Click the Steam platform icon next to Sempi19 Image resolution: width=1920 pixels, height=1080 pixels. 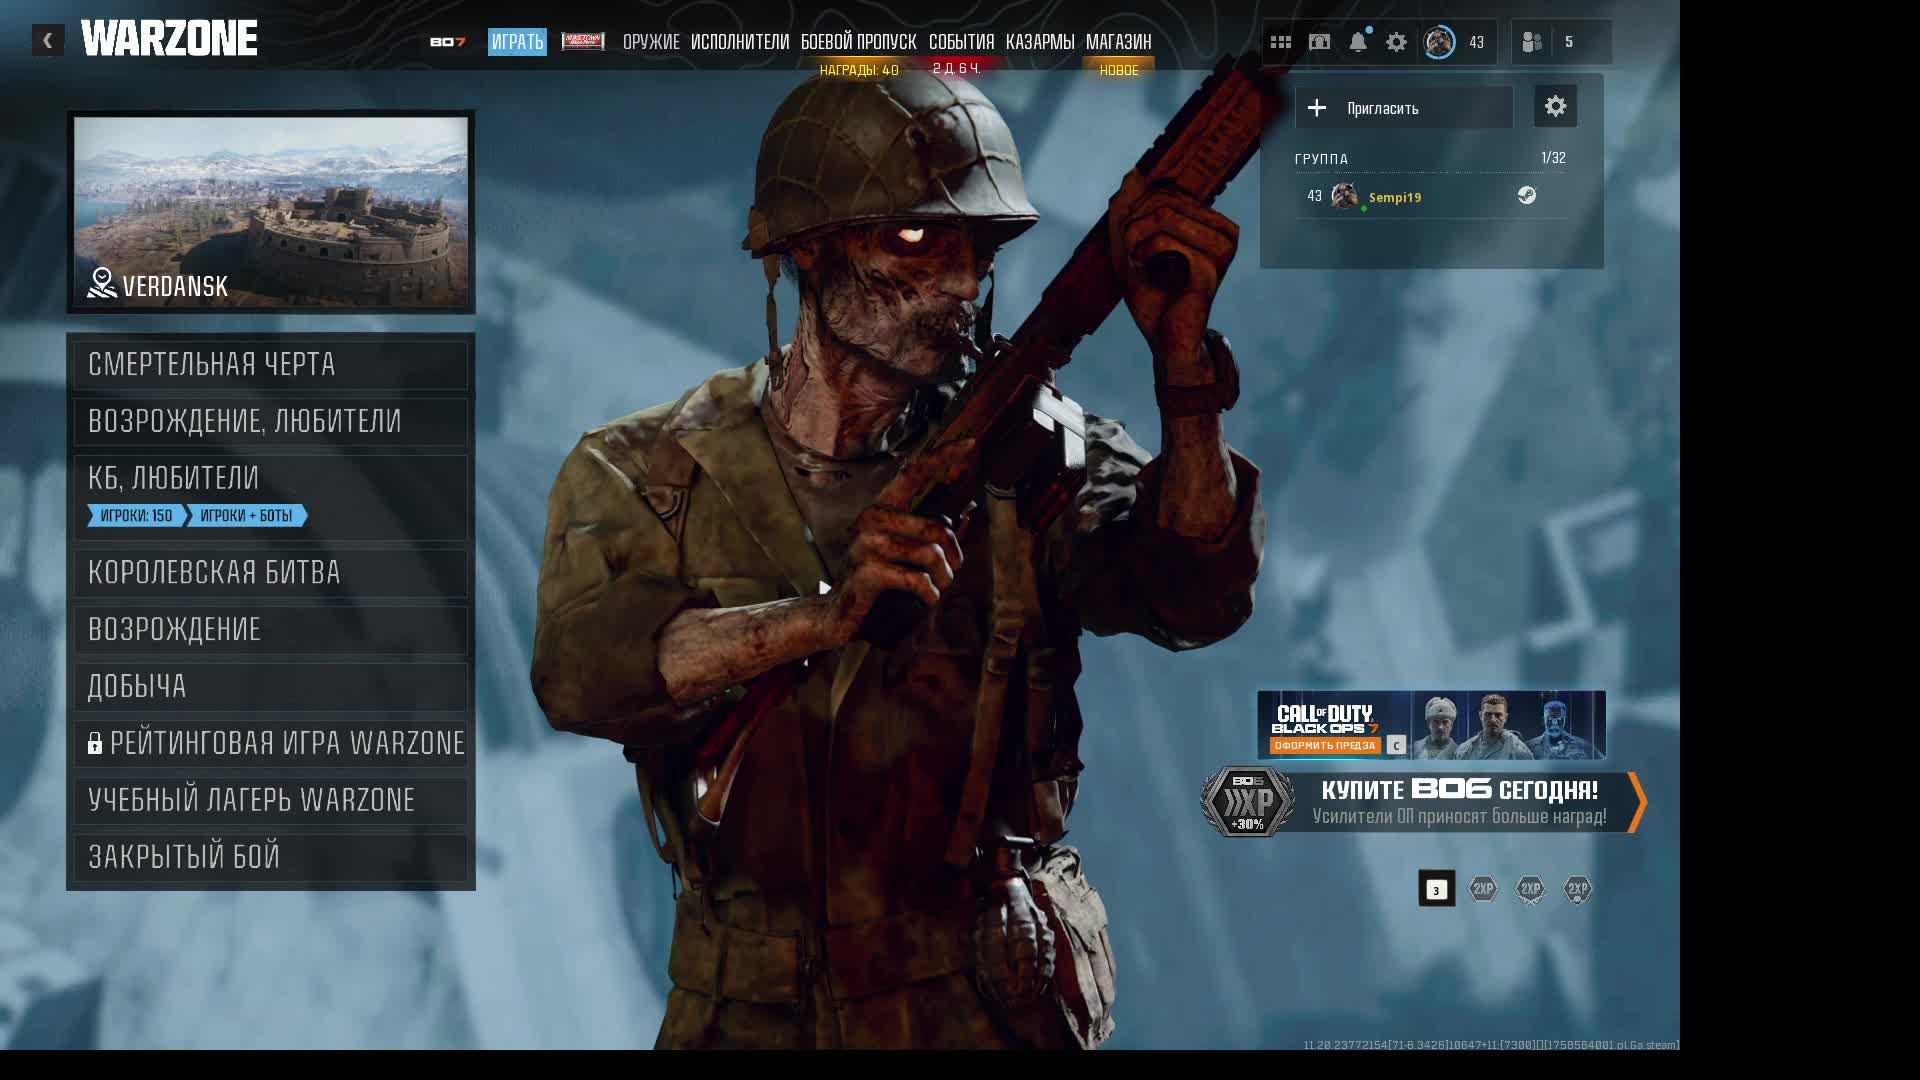tap(1526, 196)
